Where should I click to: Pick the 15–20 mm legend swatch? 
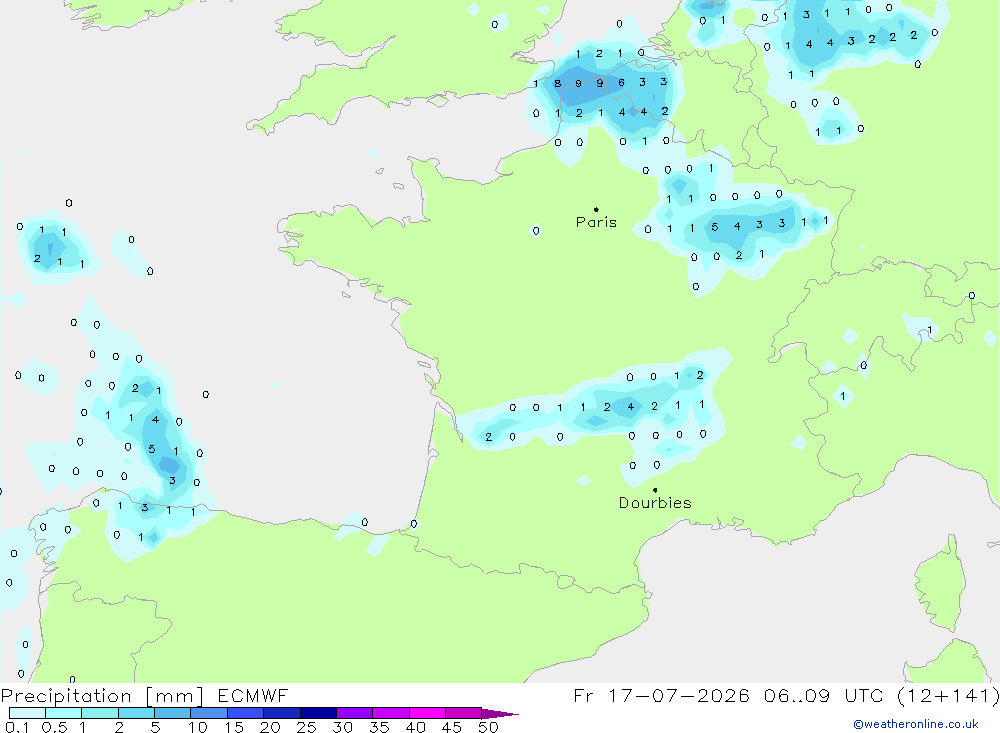(245, 713)
